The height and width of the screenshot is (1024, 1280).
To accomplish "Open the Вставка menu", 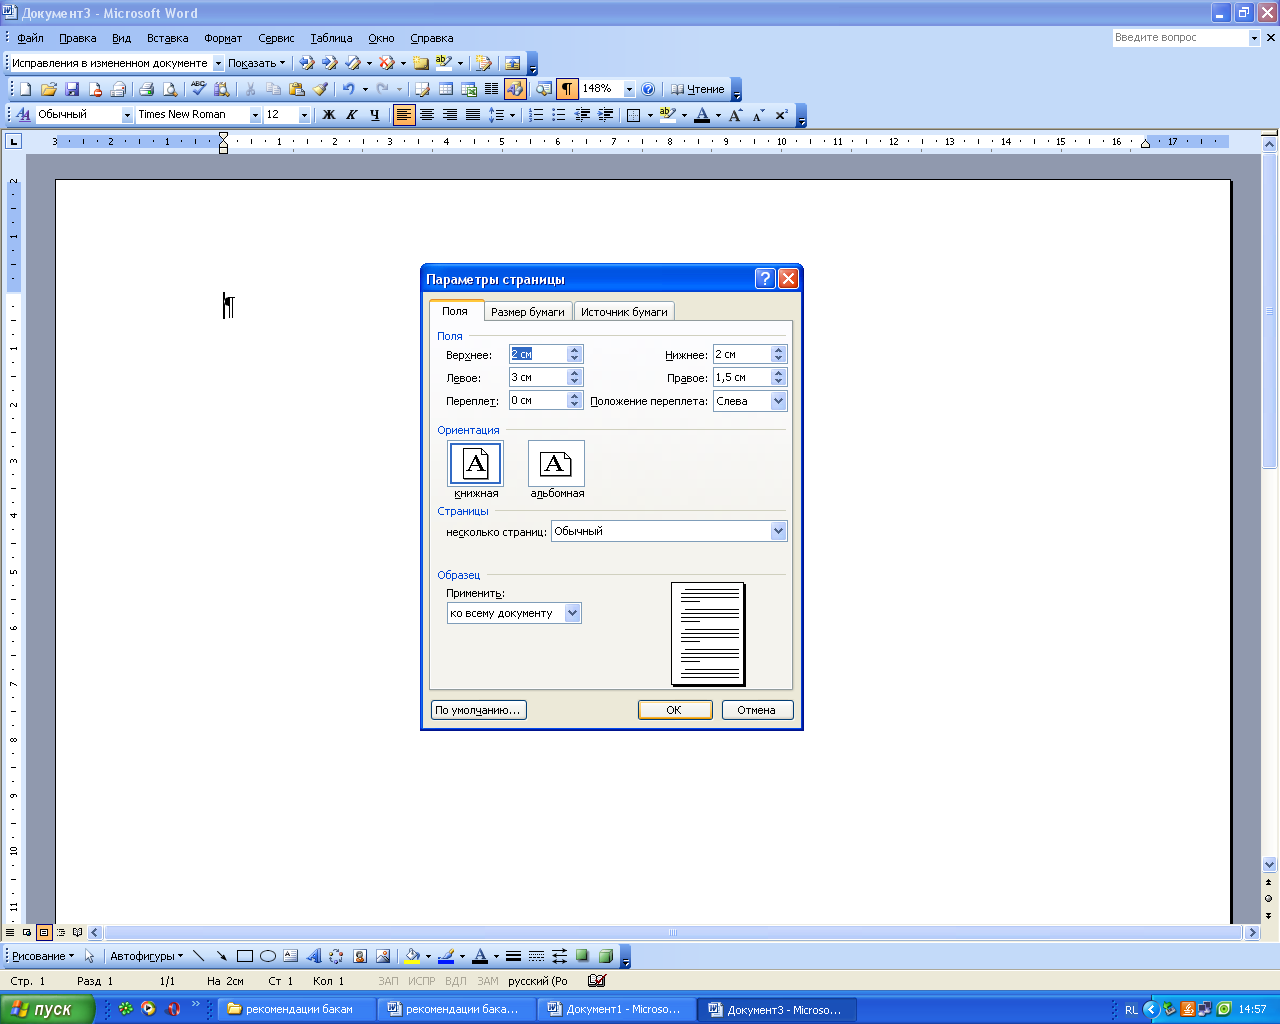I will point(167,38).
